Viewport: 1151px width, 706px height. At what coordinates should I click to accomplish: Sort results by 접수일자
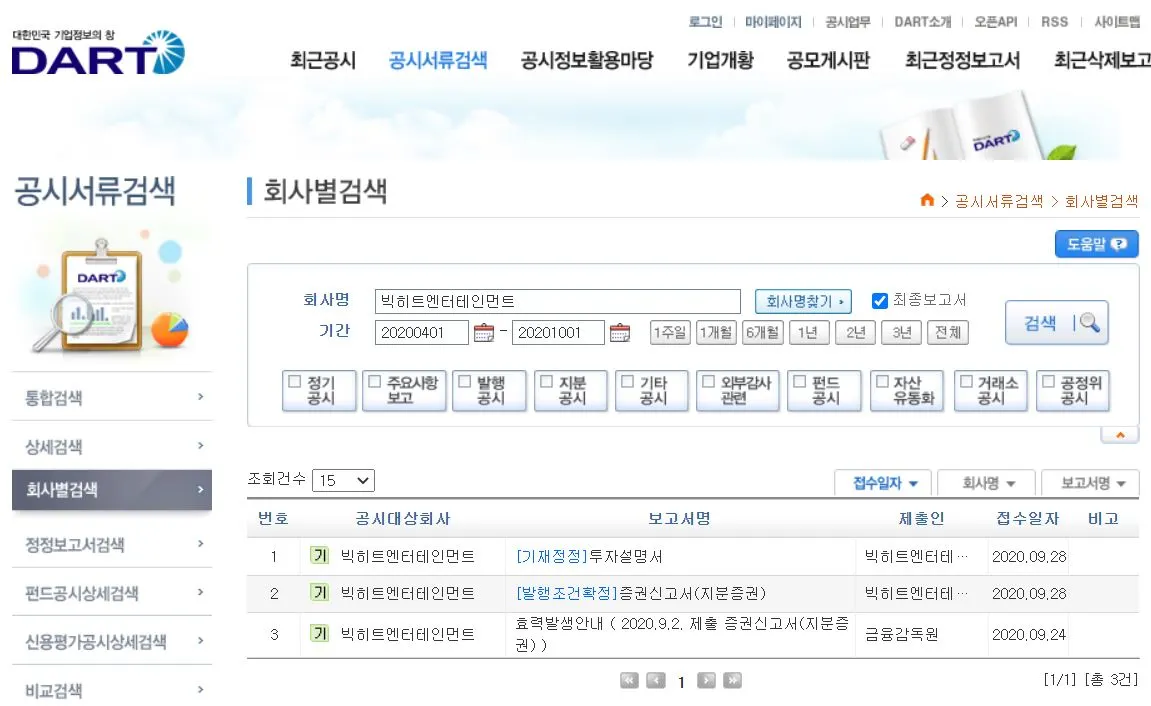point(884,483)
